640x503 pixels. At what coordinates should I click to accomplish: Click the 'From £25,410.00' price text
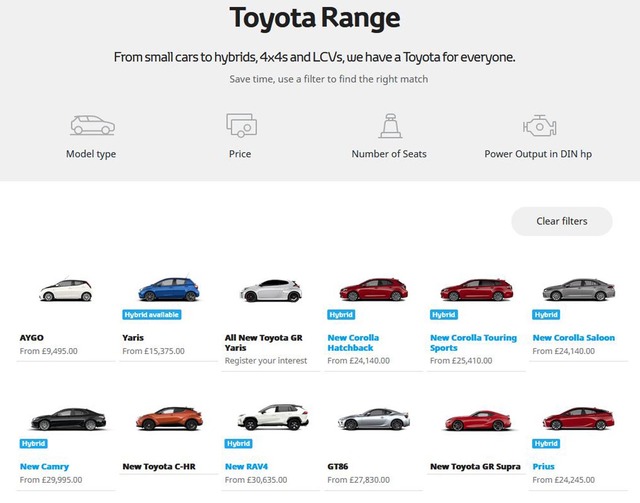(x=461, y=361)
